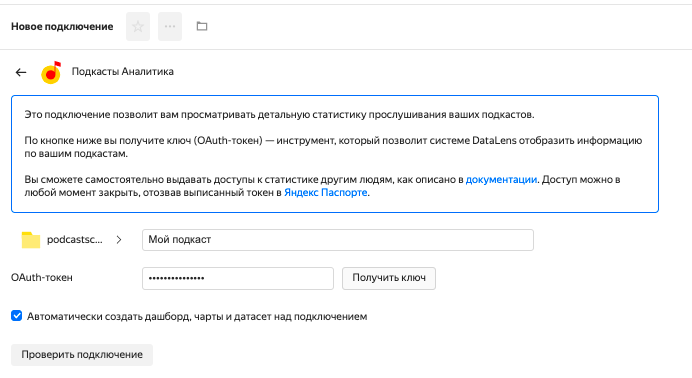Viewport: 692px width, 378px height.
Task: Click the "Новое подключение" title
Action: click(x=62, y=26)
